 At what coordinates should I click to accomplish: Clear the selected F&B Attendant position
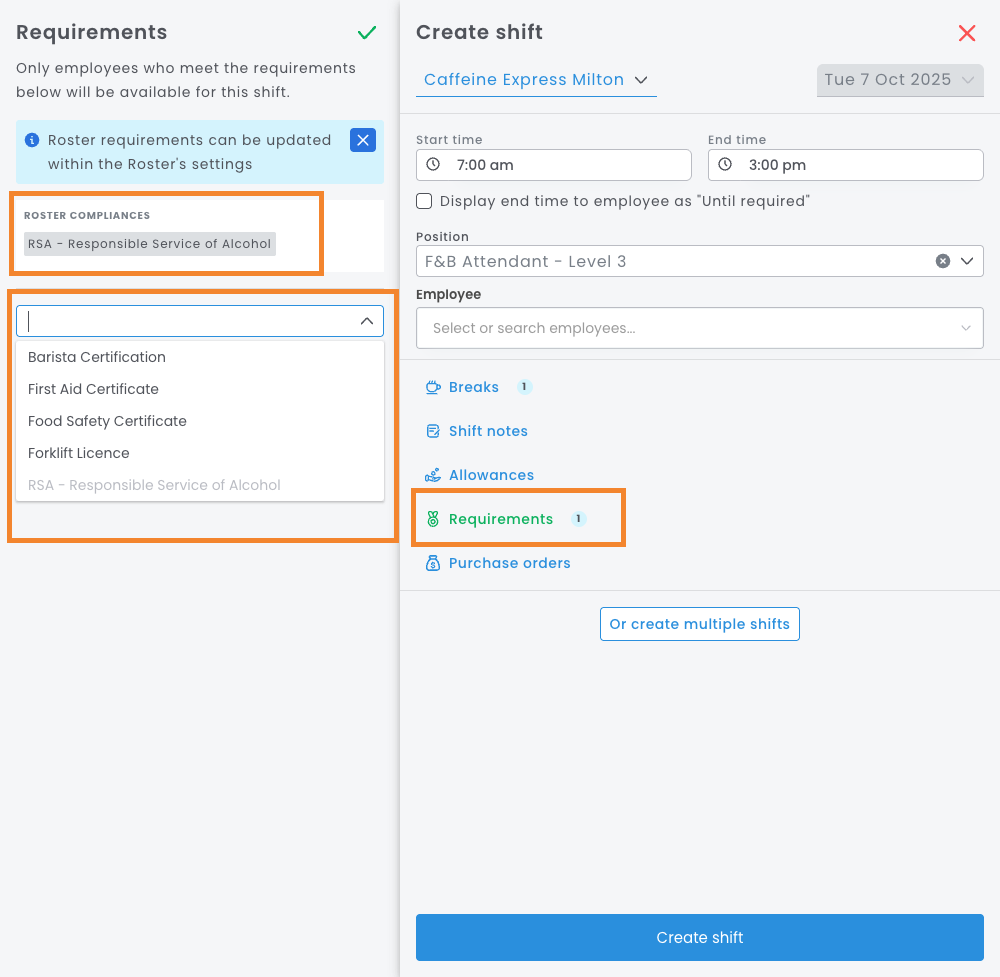(942, 261)
